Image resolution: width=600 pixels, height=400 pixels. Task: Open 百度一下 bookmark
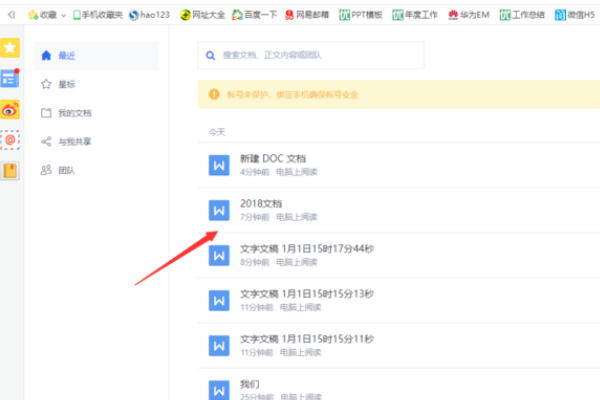coord(254,15)
